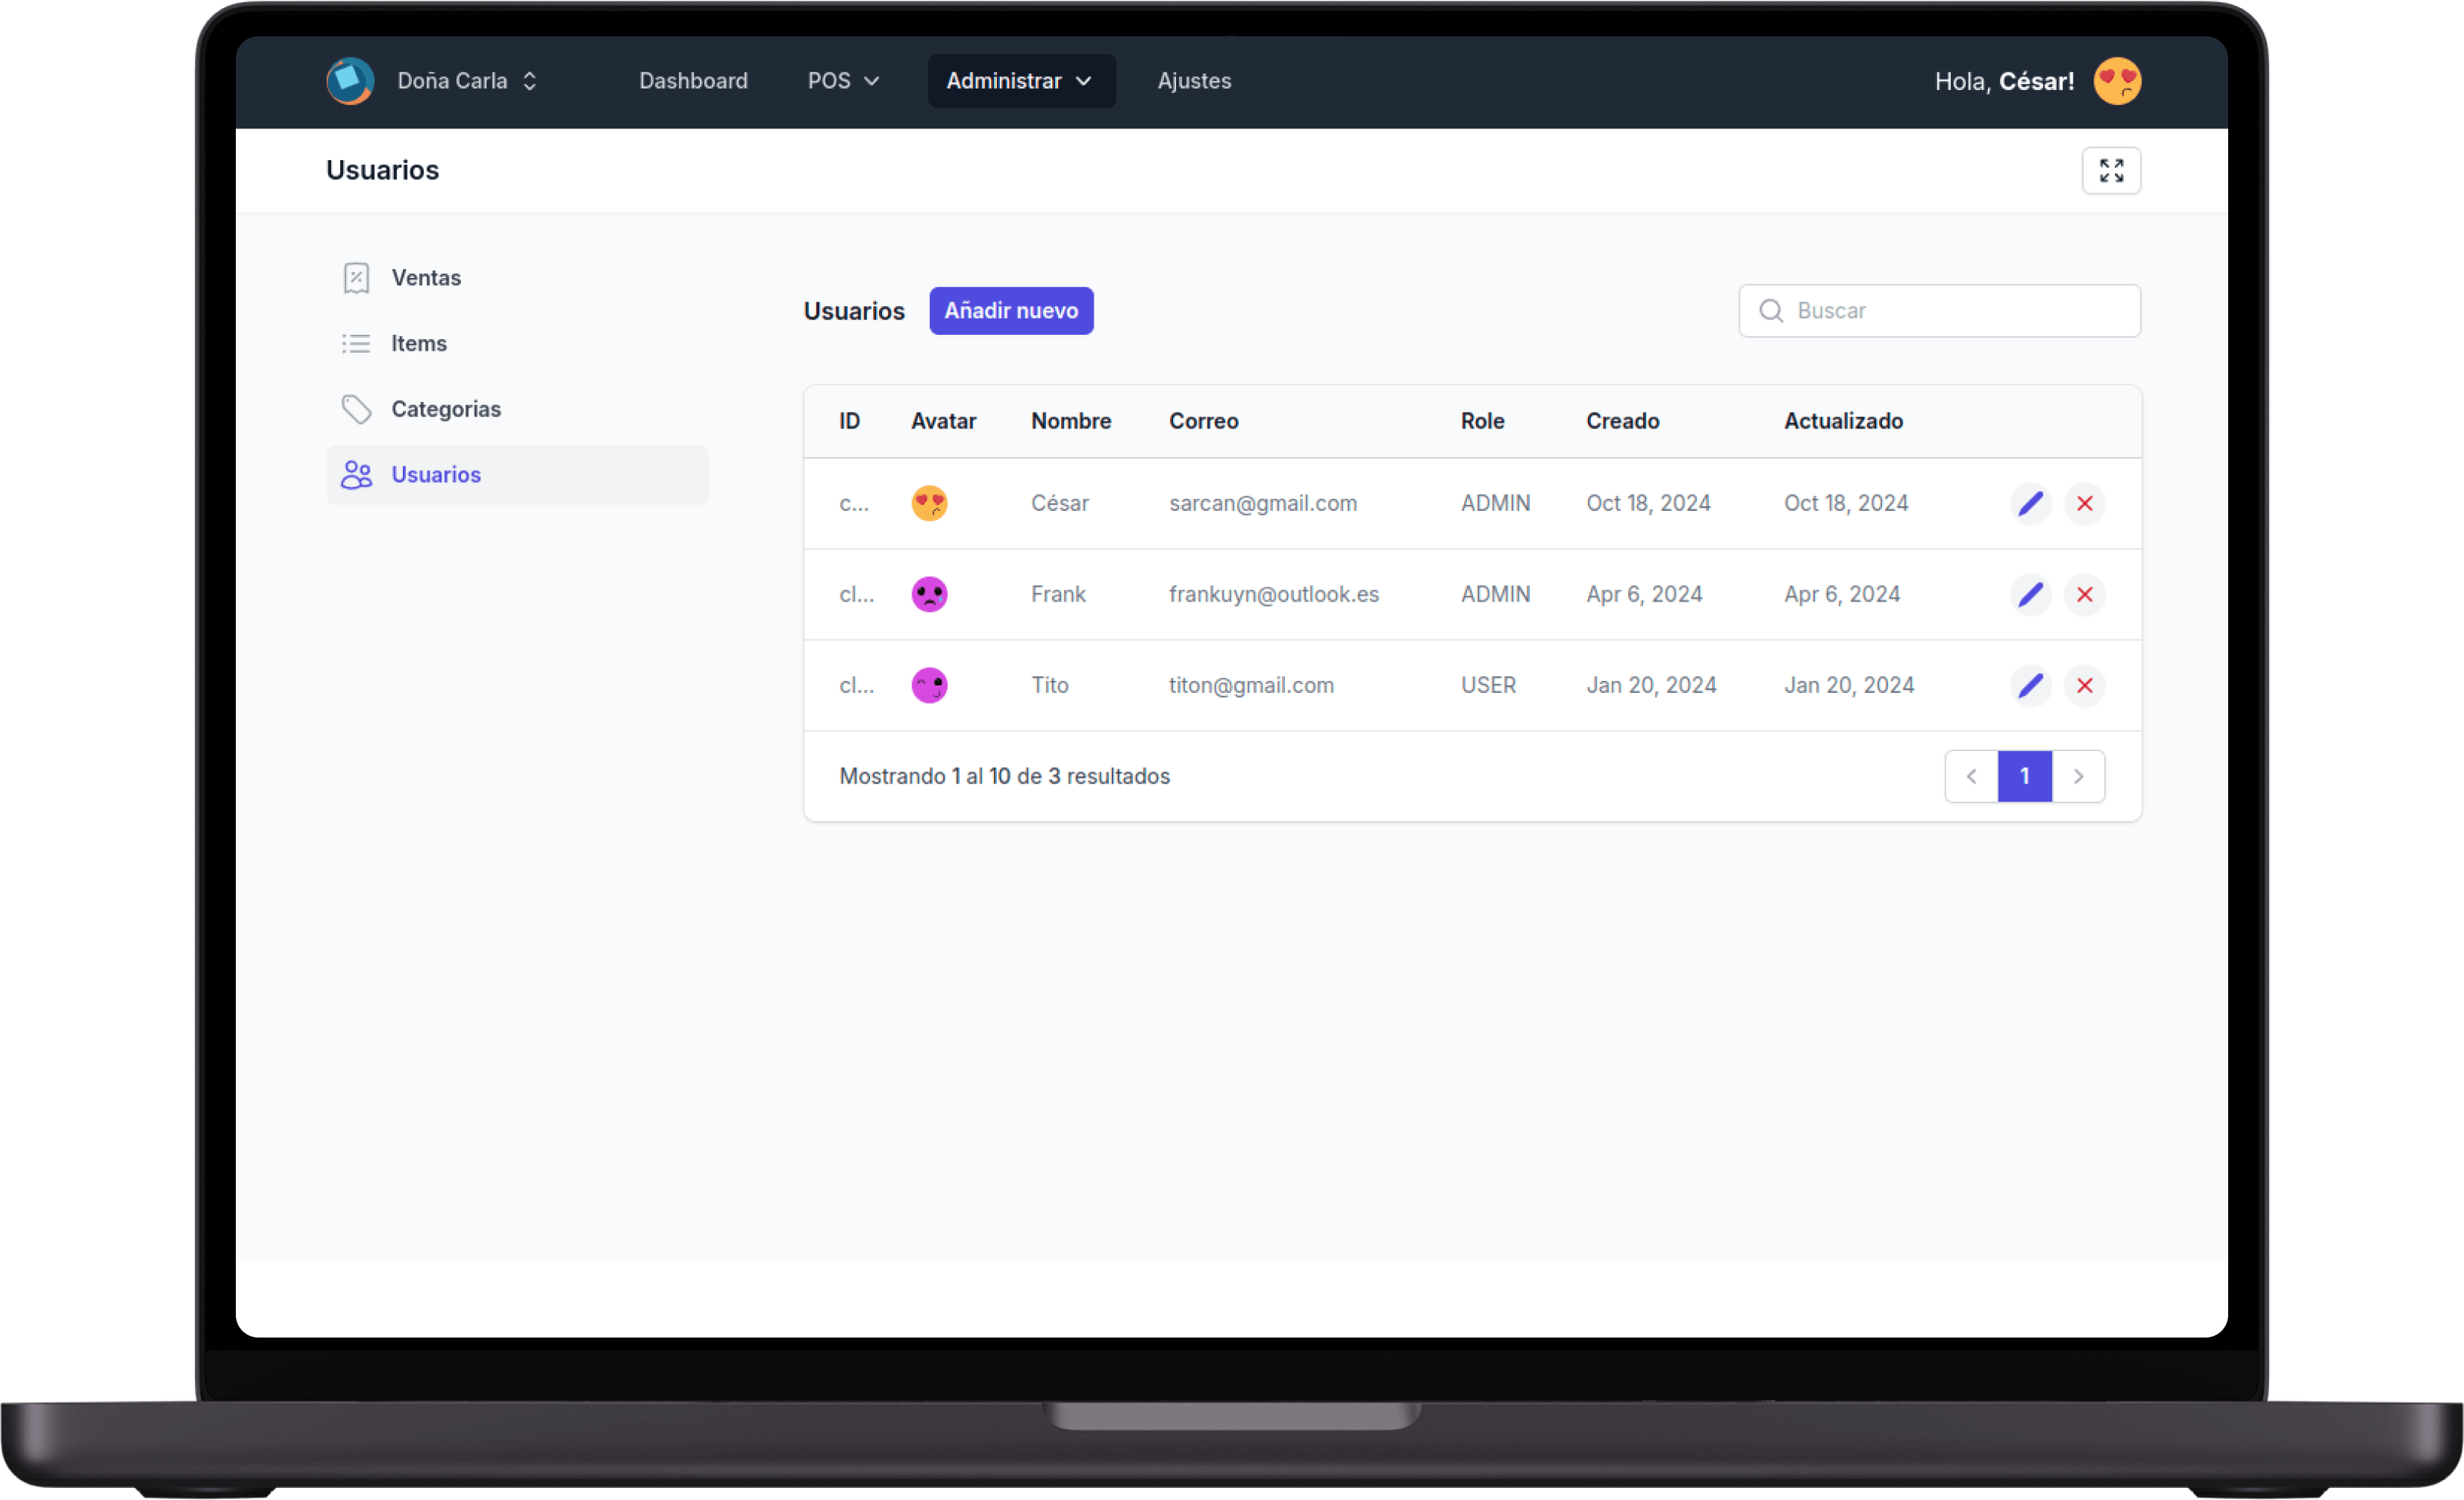Go to the Dashboard menu item

pyautogui.click(x=693, y=81)
